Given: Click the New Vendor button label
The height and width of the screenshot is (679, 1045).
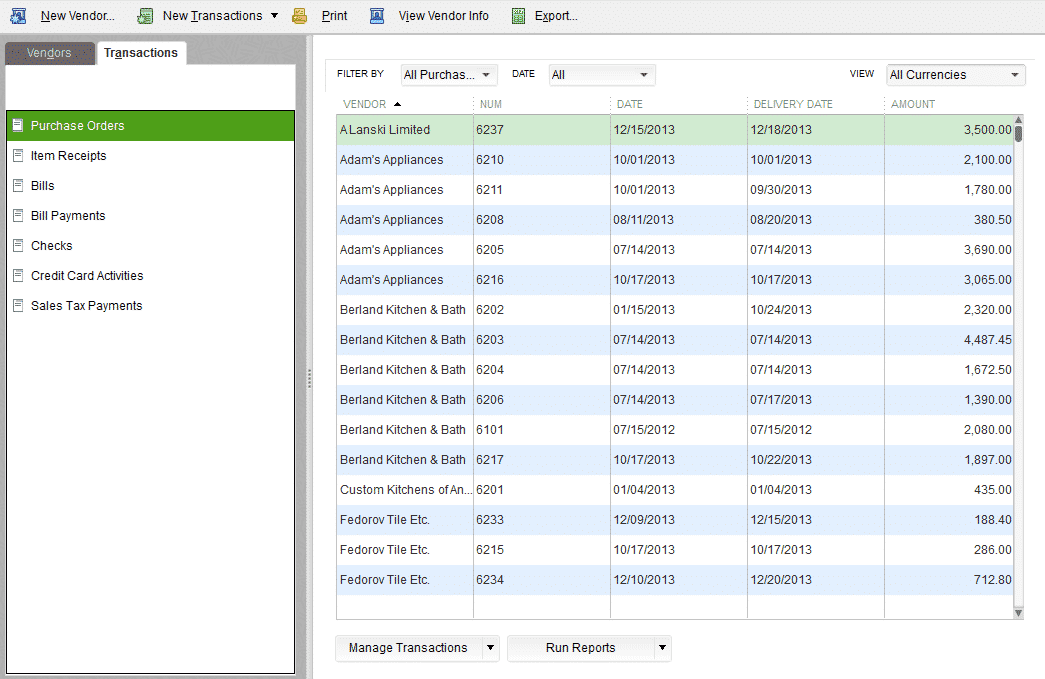Looking at the screenshot, I should click(x=77, y=16).
